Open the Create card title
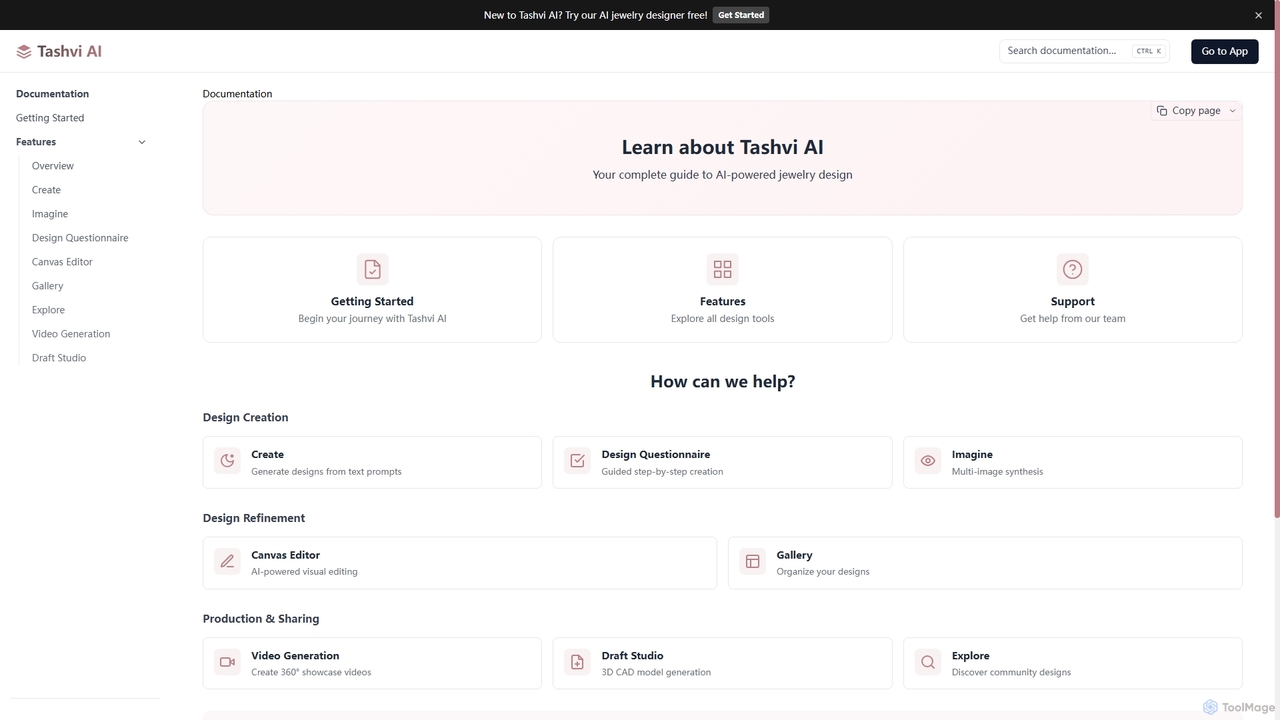Image resolution: width=1280 pixels, height=720 pixels. (267, 454)
